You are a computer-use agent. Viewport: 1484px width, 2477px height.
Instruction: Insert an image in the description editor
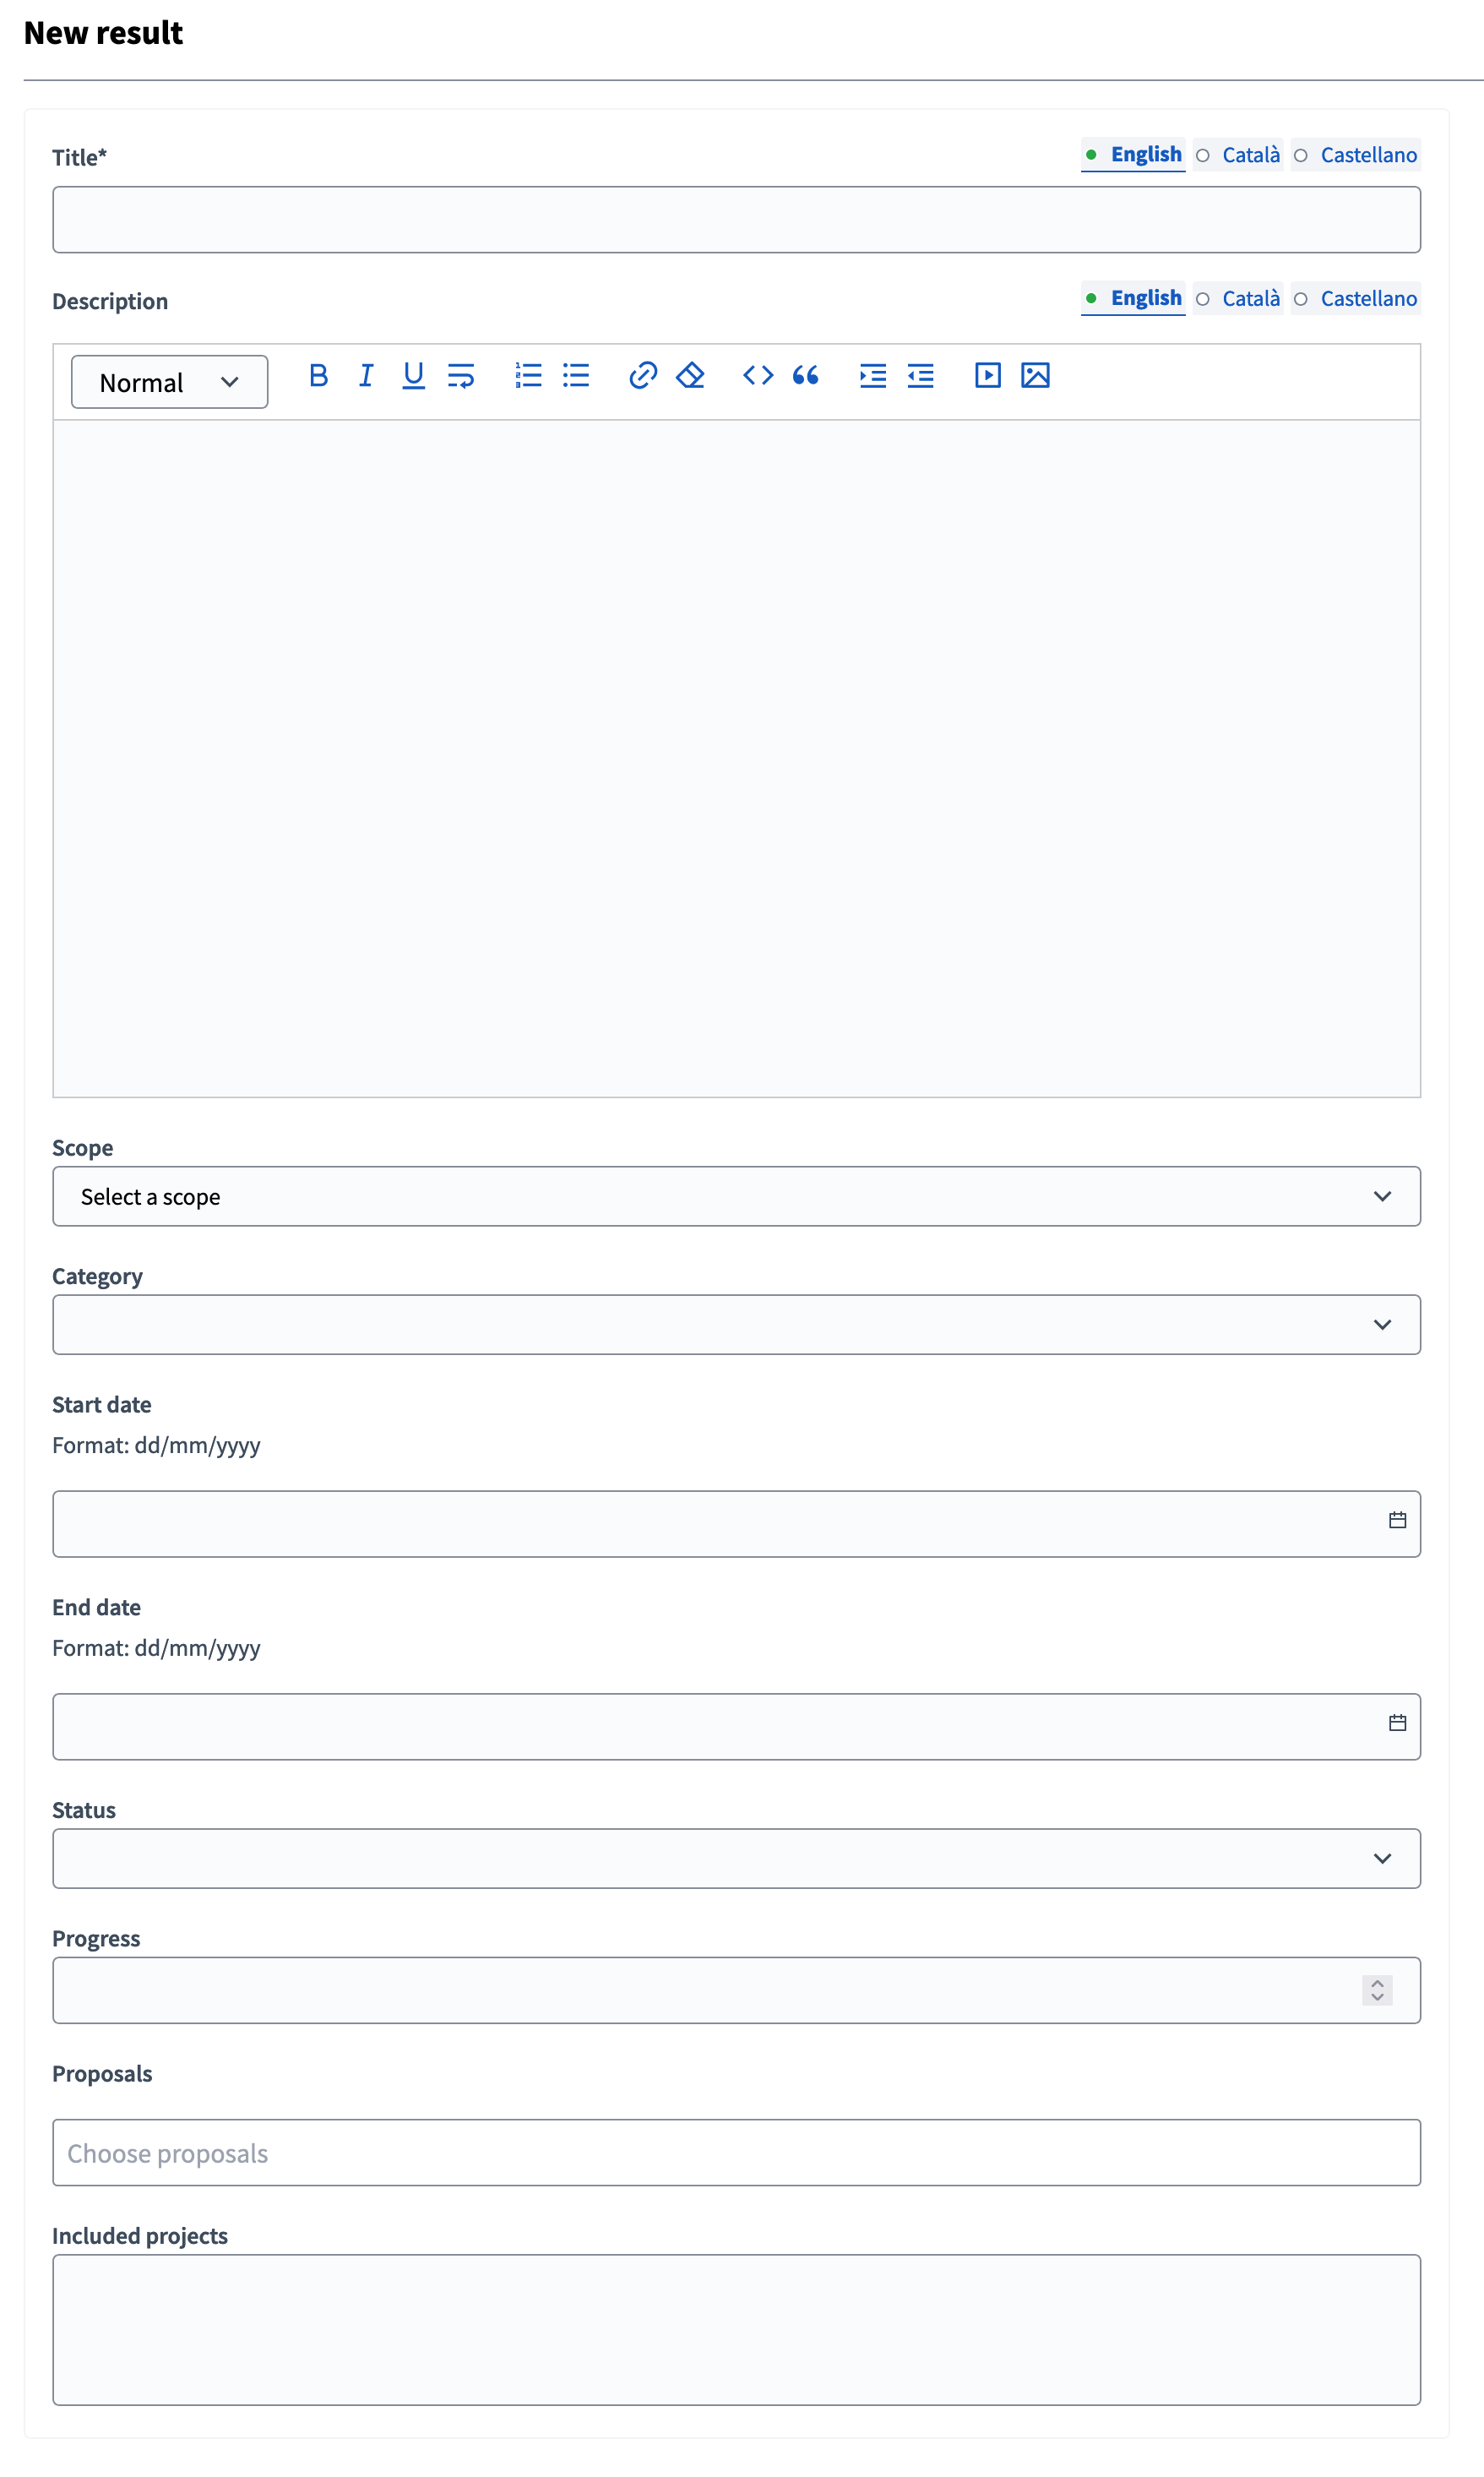pos(1035,376)
